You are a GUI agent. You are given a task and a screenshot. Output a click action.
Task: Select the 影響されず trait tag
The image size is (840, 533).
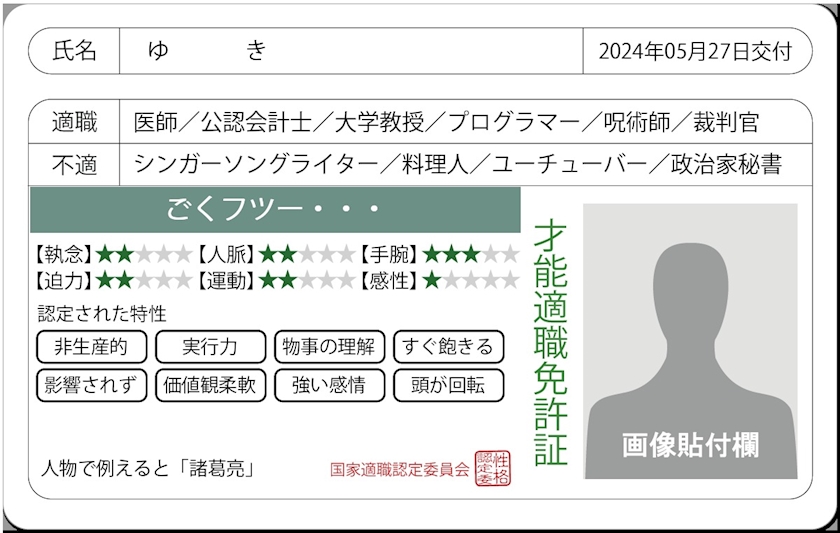pos(92,385)
